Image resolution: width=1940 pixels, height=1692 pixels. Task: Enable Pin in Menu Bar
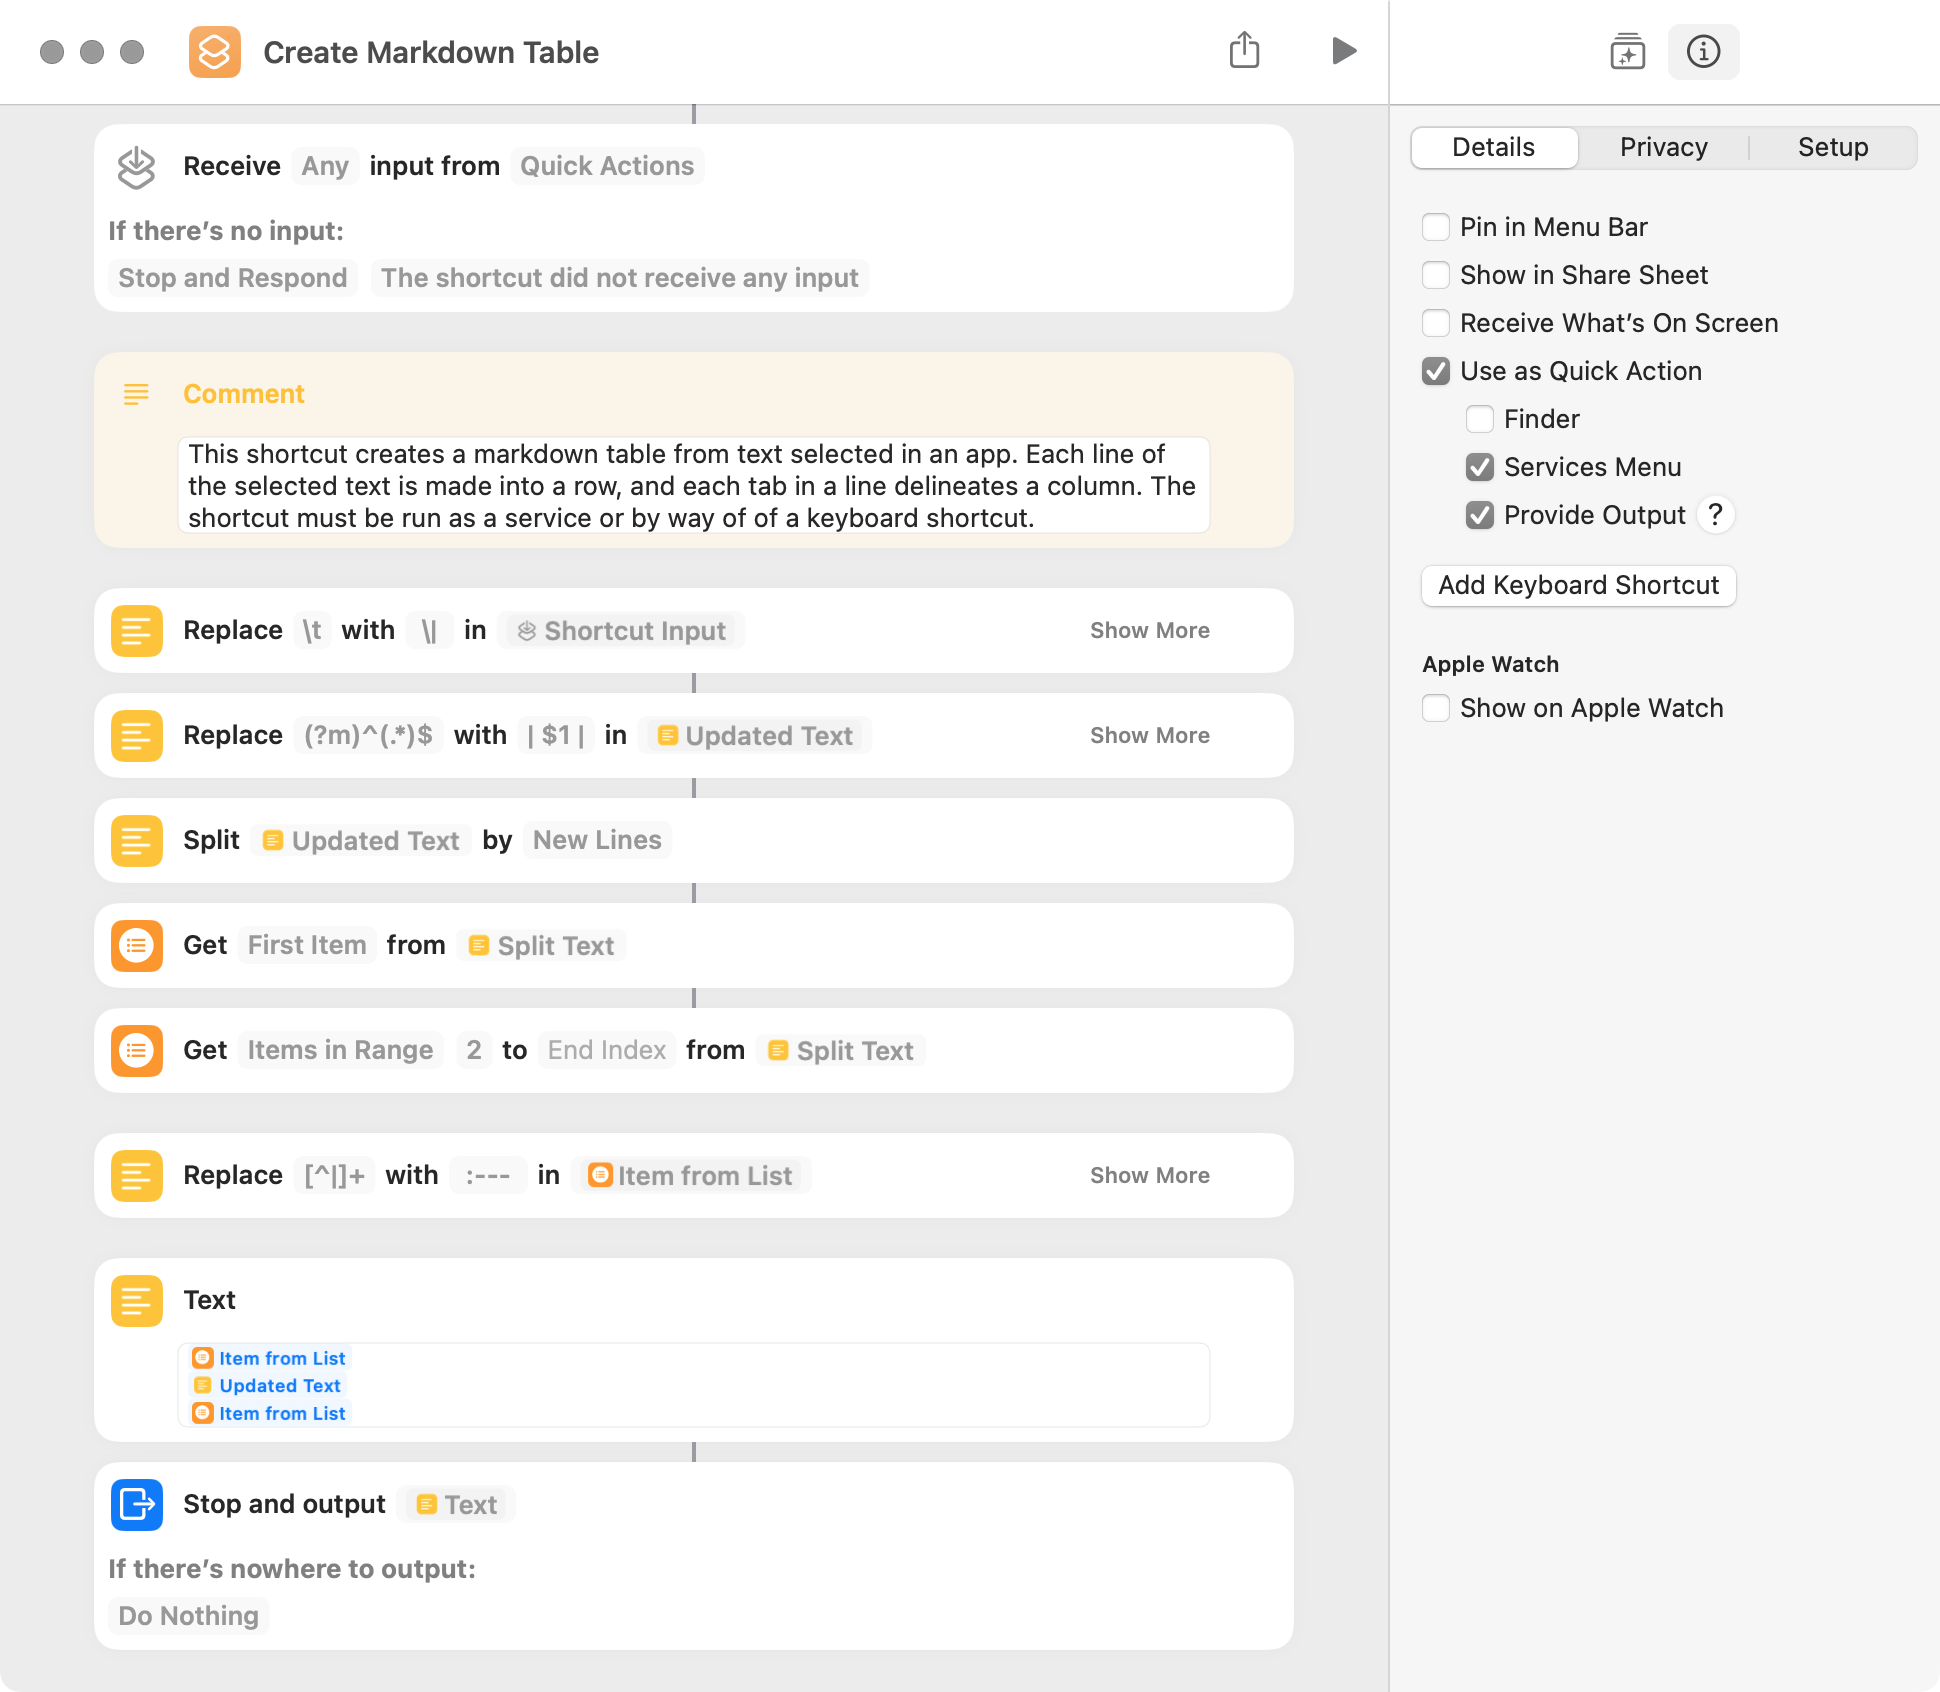(x=1436, y=227)
